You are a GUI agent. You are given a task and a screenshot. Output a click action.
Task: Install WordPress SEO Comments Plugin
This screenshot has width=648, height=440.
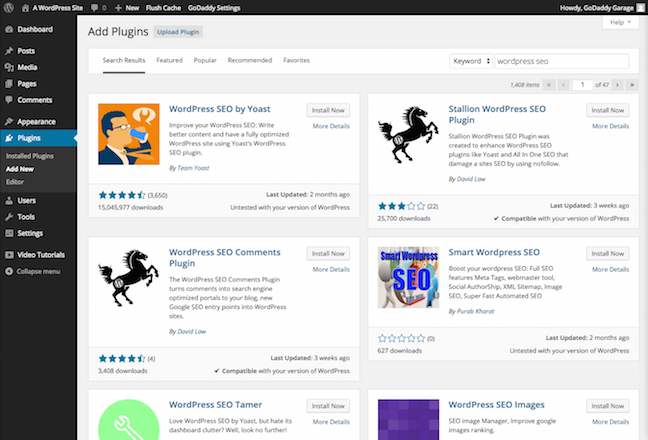click(x=328, y=254)
